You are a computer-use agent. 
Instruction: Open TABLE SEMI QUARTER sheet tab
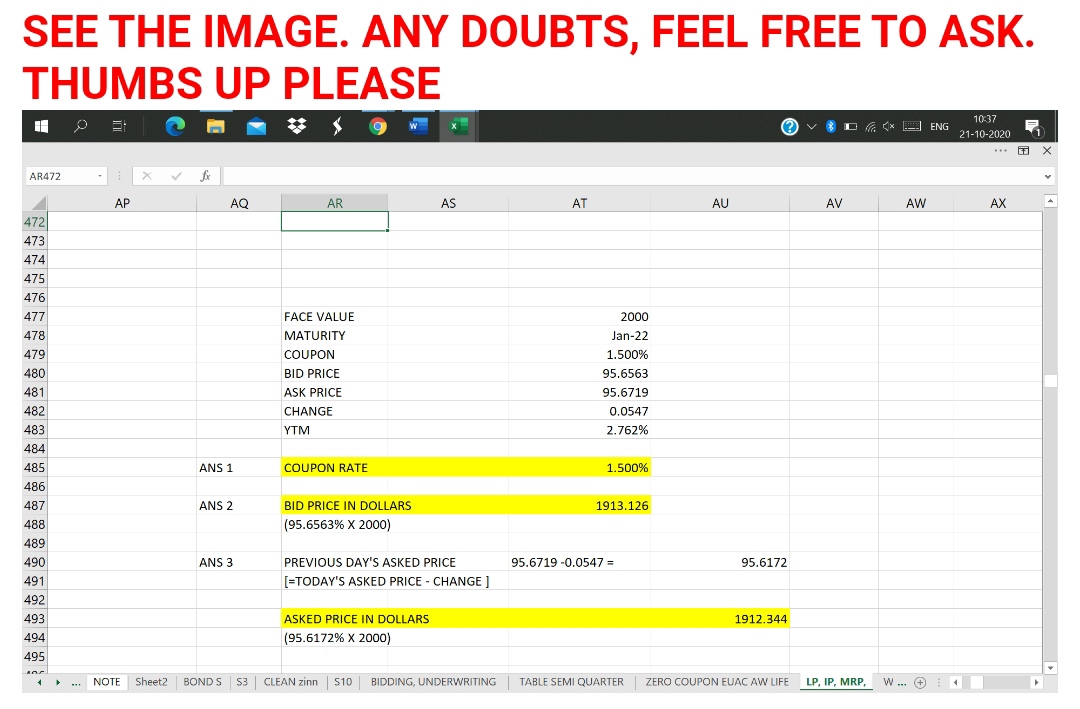(x=571, y=682)
